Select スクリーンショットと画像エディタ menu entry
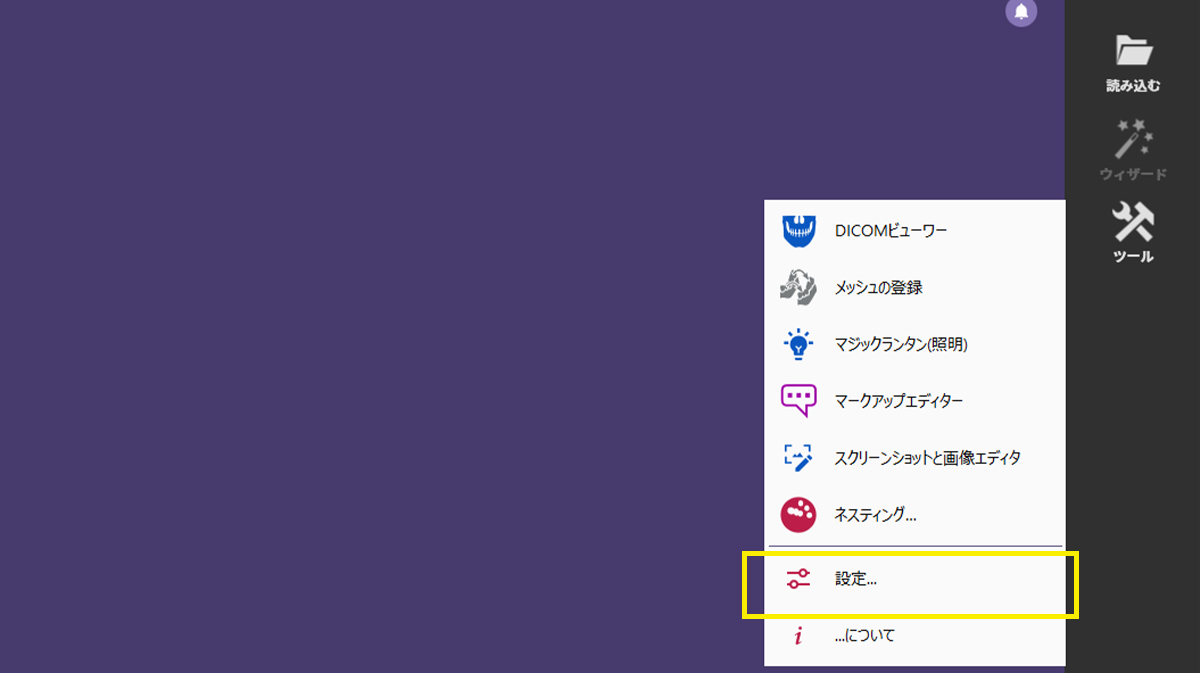Image resolution: width=1200 pixels, height=673 pixels. pyautogui.click(x=914, y=458)
